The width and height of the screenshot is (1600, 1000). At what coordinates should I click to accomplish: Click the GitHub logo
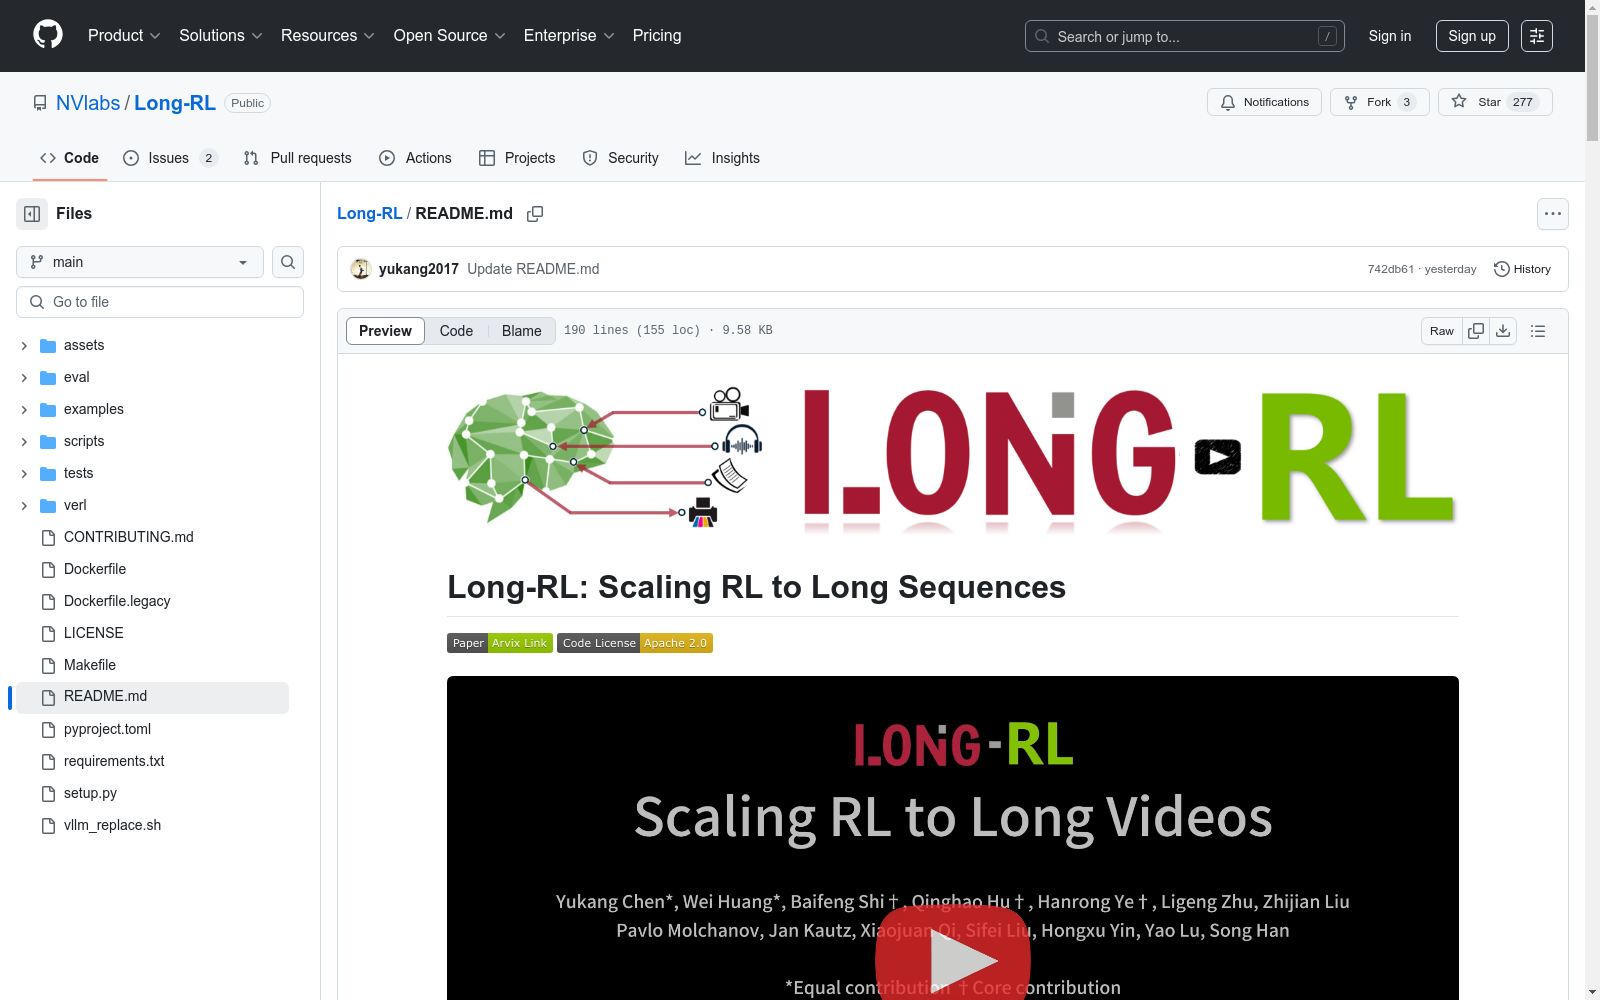(x=47, y=35)
